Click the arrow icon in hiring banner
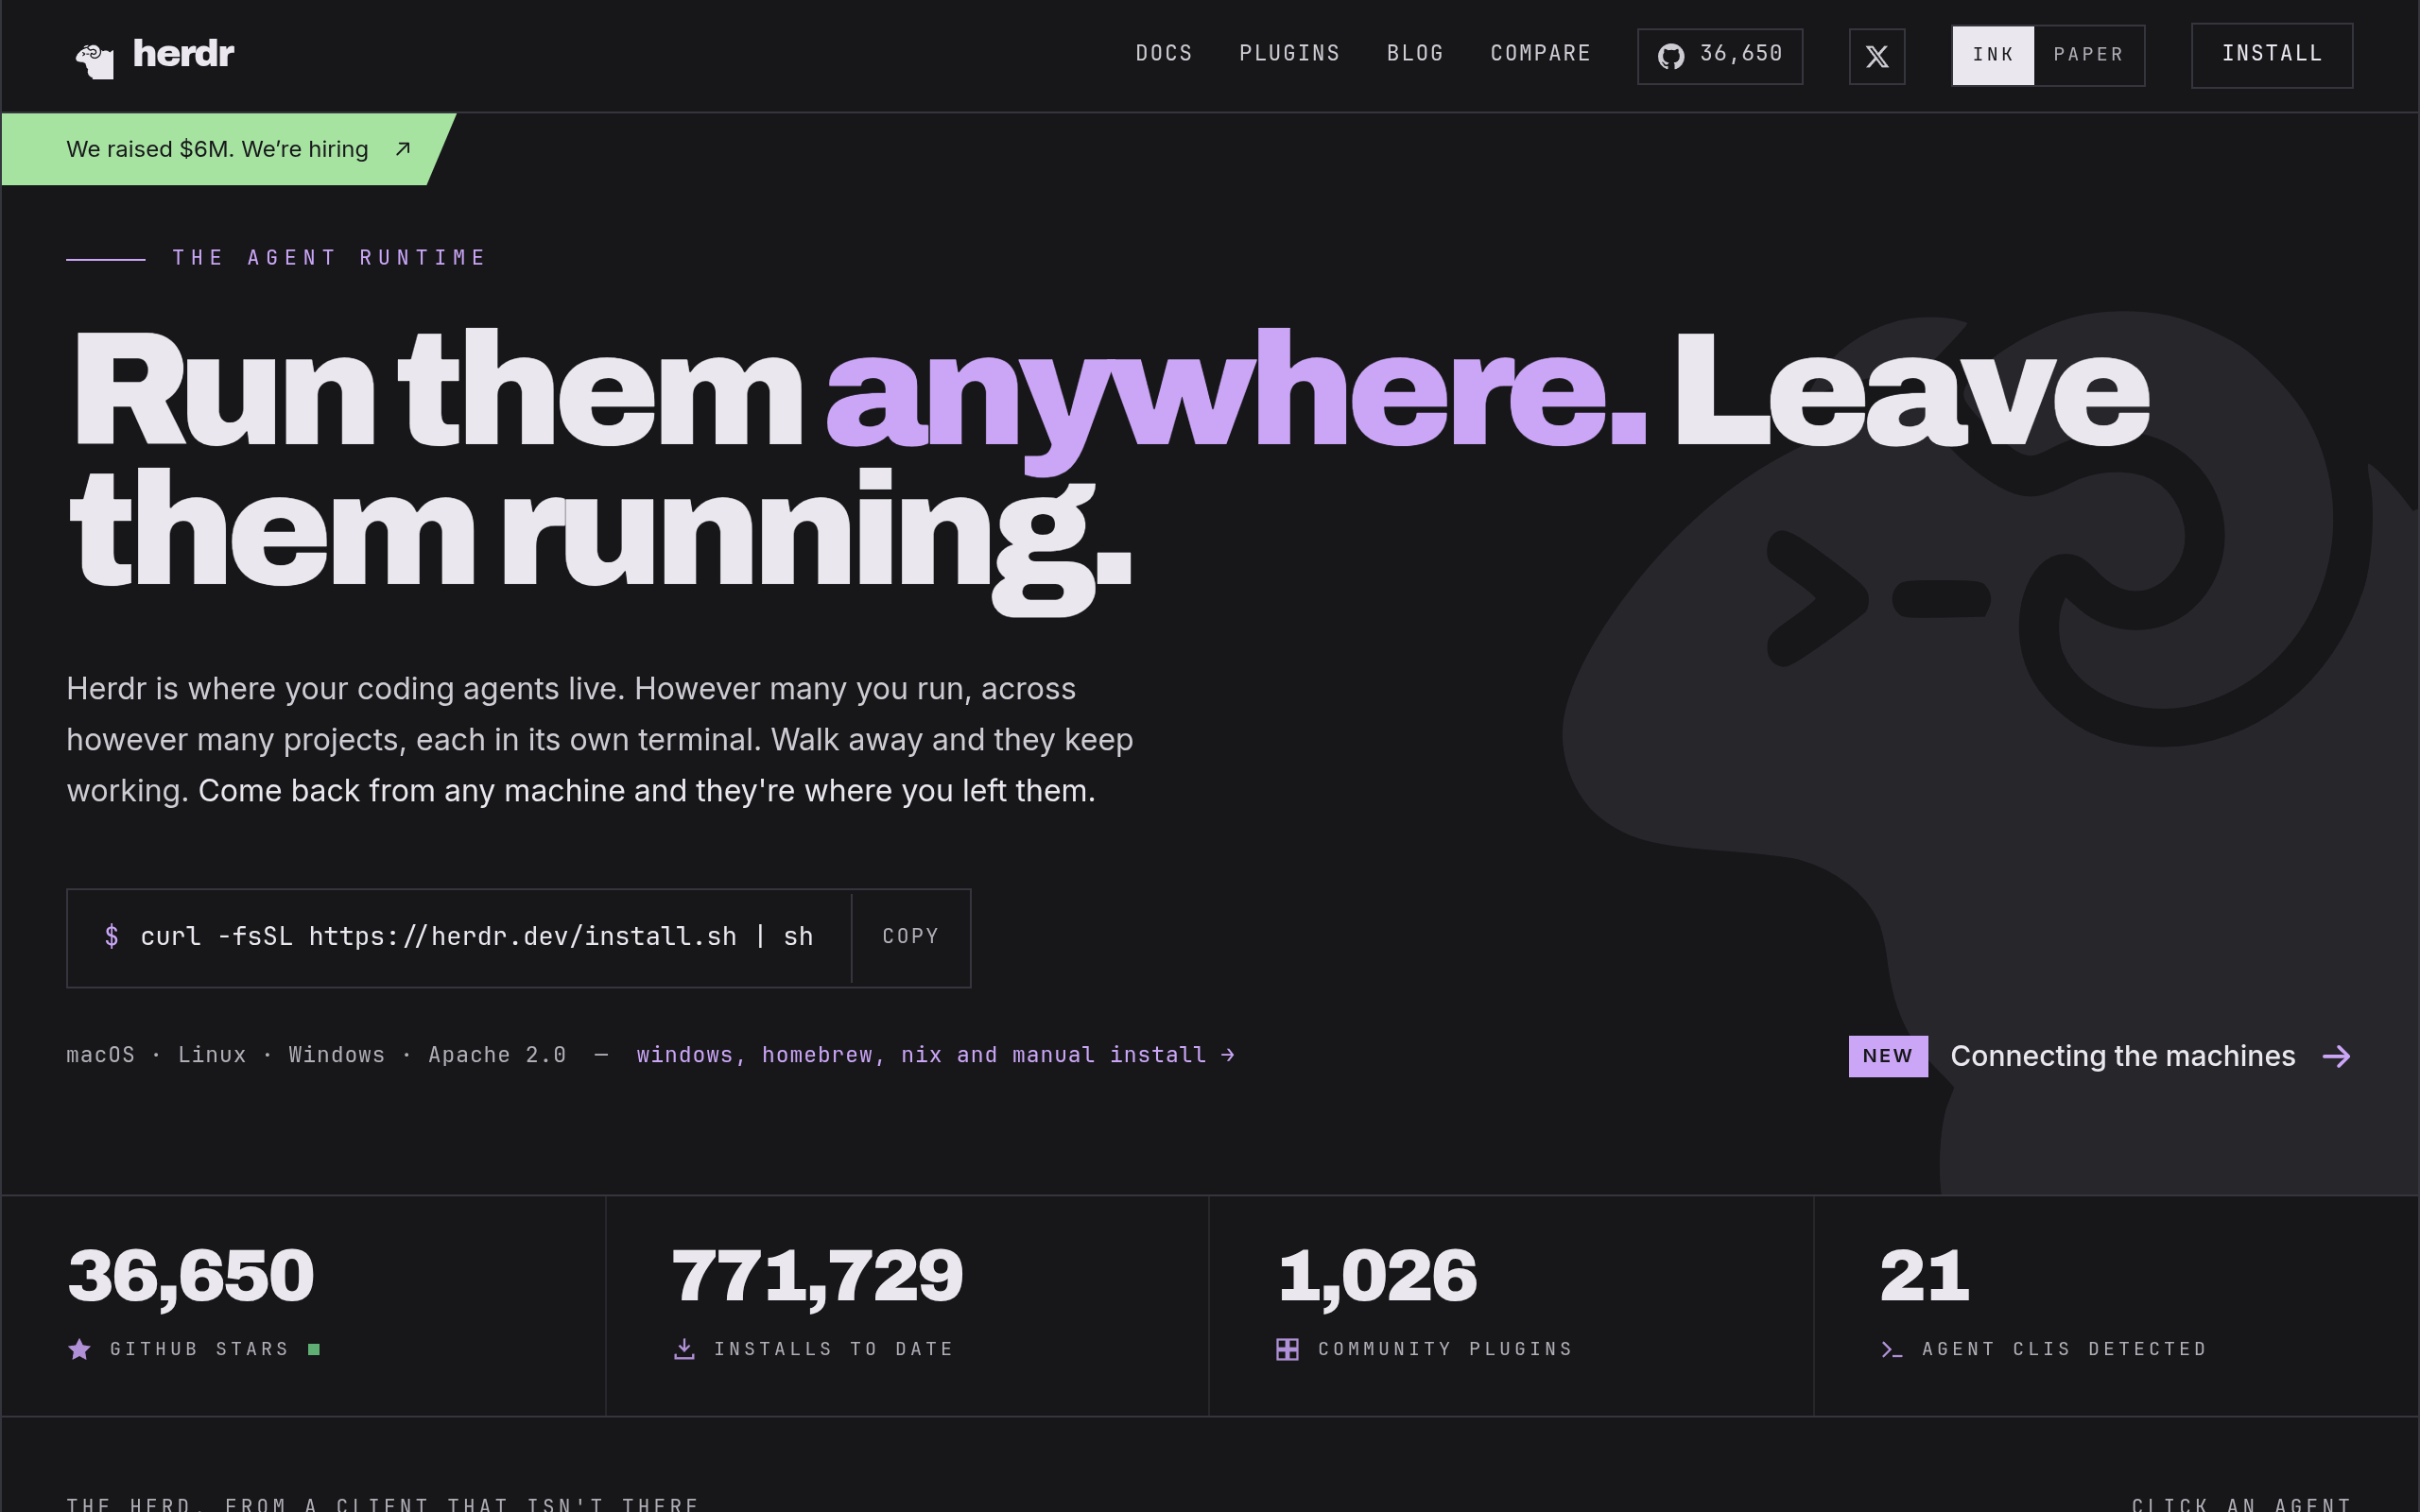 point(403,149)
